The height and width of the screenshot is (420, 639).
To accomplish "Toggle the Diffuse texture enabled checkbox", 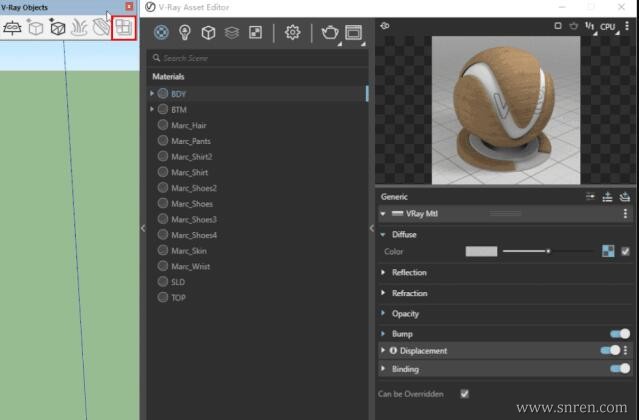I will 625,251.
